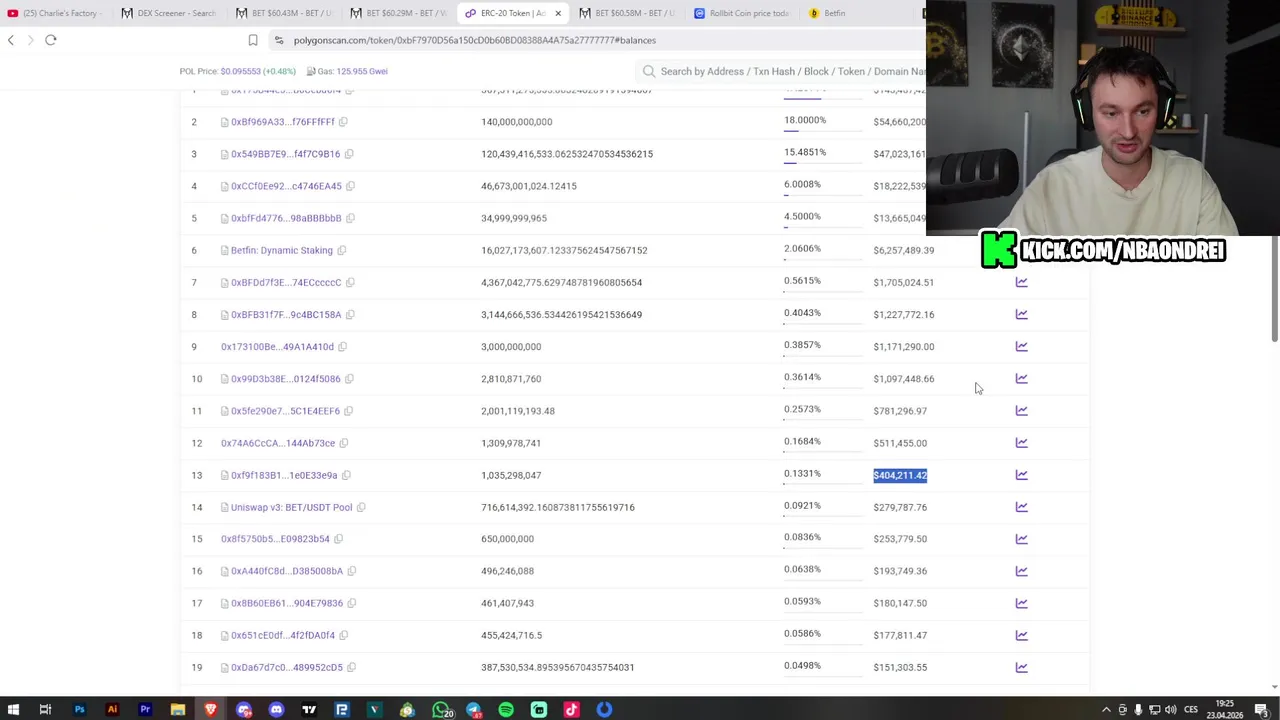Open holder 0x651cE0df...4f2fDA0f4
Viewport: 1280px width, 720px height.
point(283,635)
